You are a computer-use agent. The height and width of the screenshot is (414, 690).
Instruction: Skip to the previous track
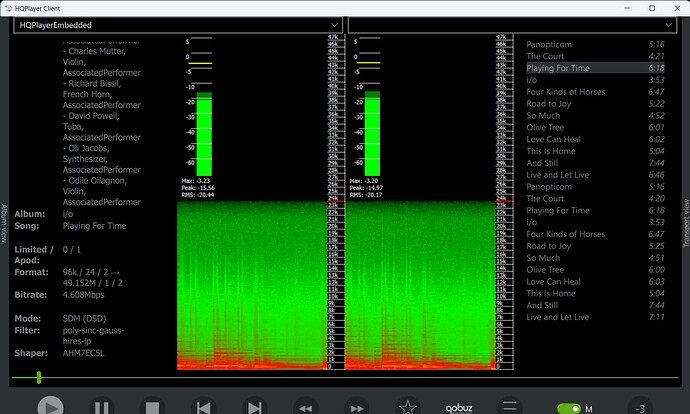[x=203, y=407]
